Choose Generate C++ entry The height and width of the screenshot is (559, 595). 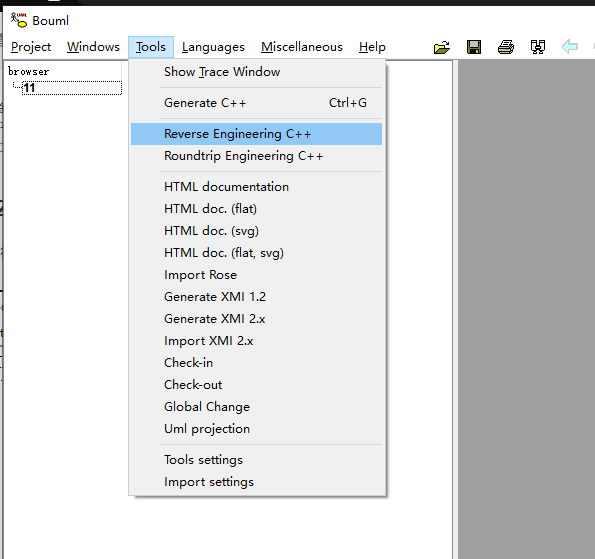pos(257,103)
